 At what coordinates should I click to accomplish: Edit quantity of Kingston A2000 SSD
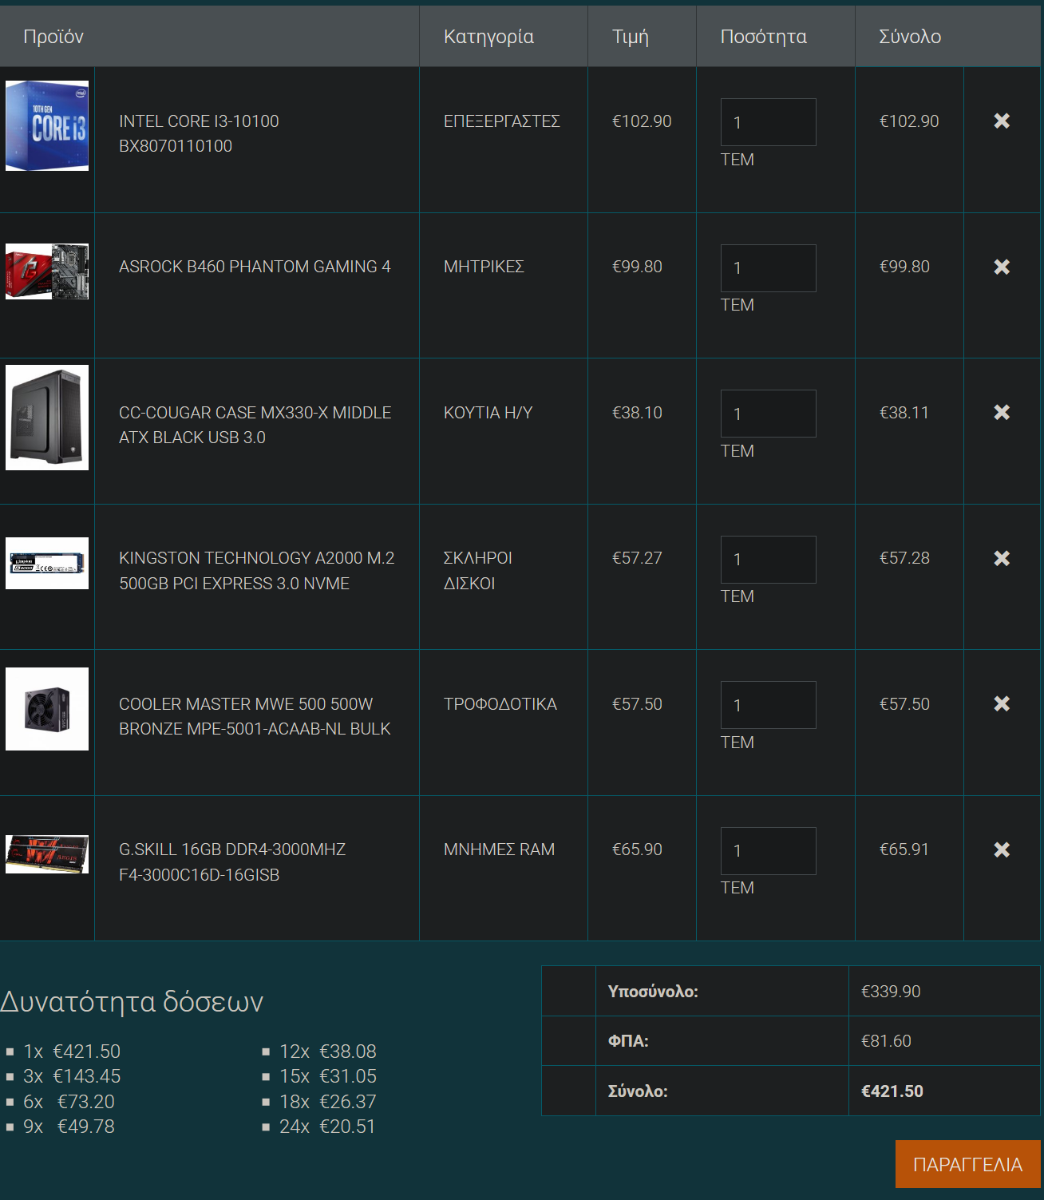coord(768,559)
